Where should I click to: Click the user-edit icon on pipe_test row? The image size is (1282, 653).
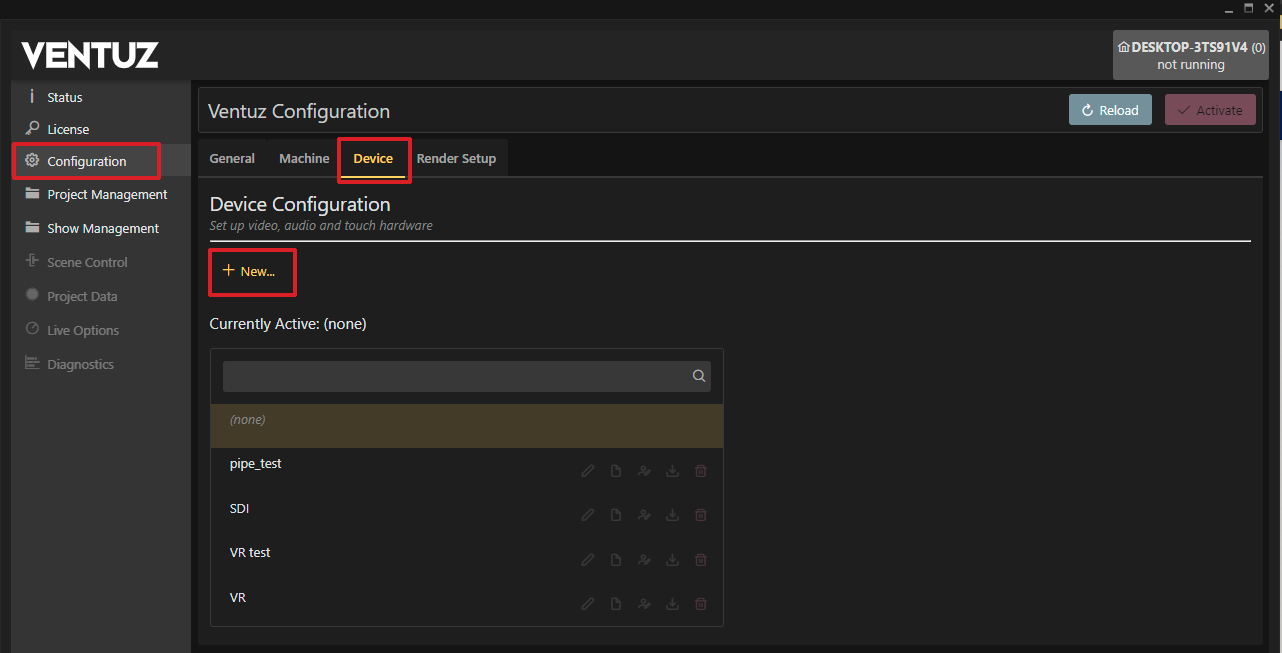coord(644,471)
